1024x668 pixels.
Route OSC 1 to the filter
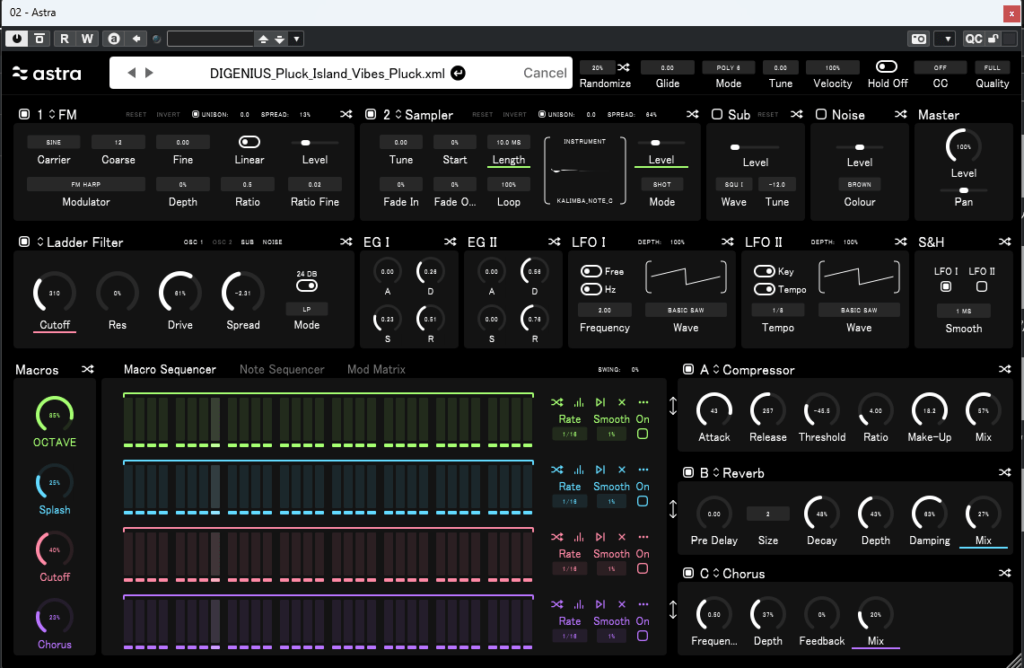point(193,242)
